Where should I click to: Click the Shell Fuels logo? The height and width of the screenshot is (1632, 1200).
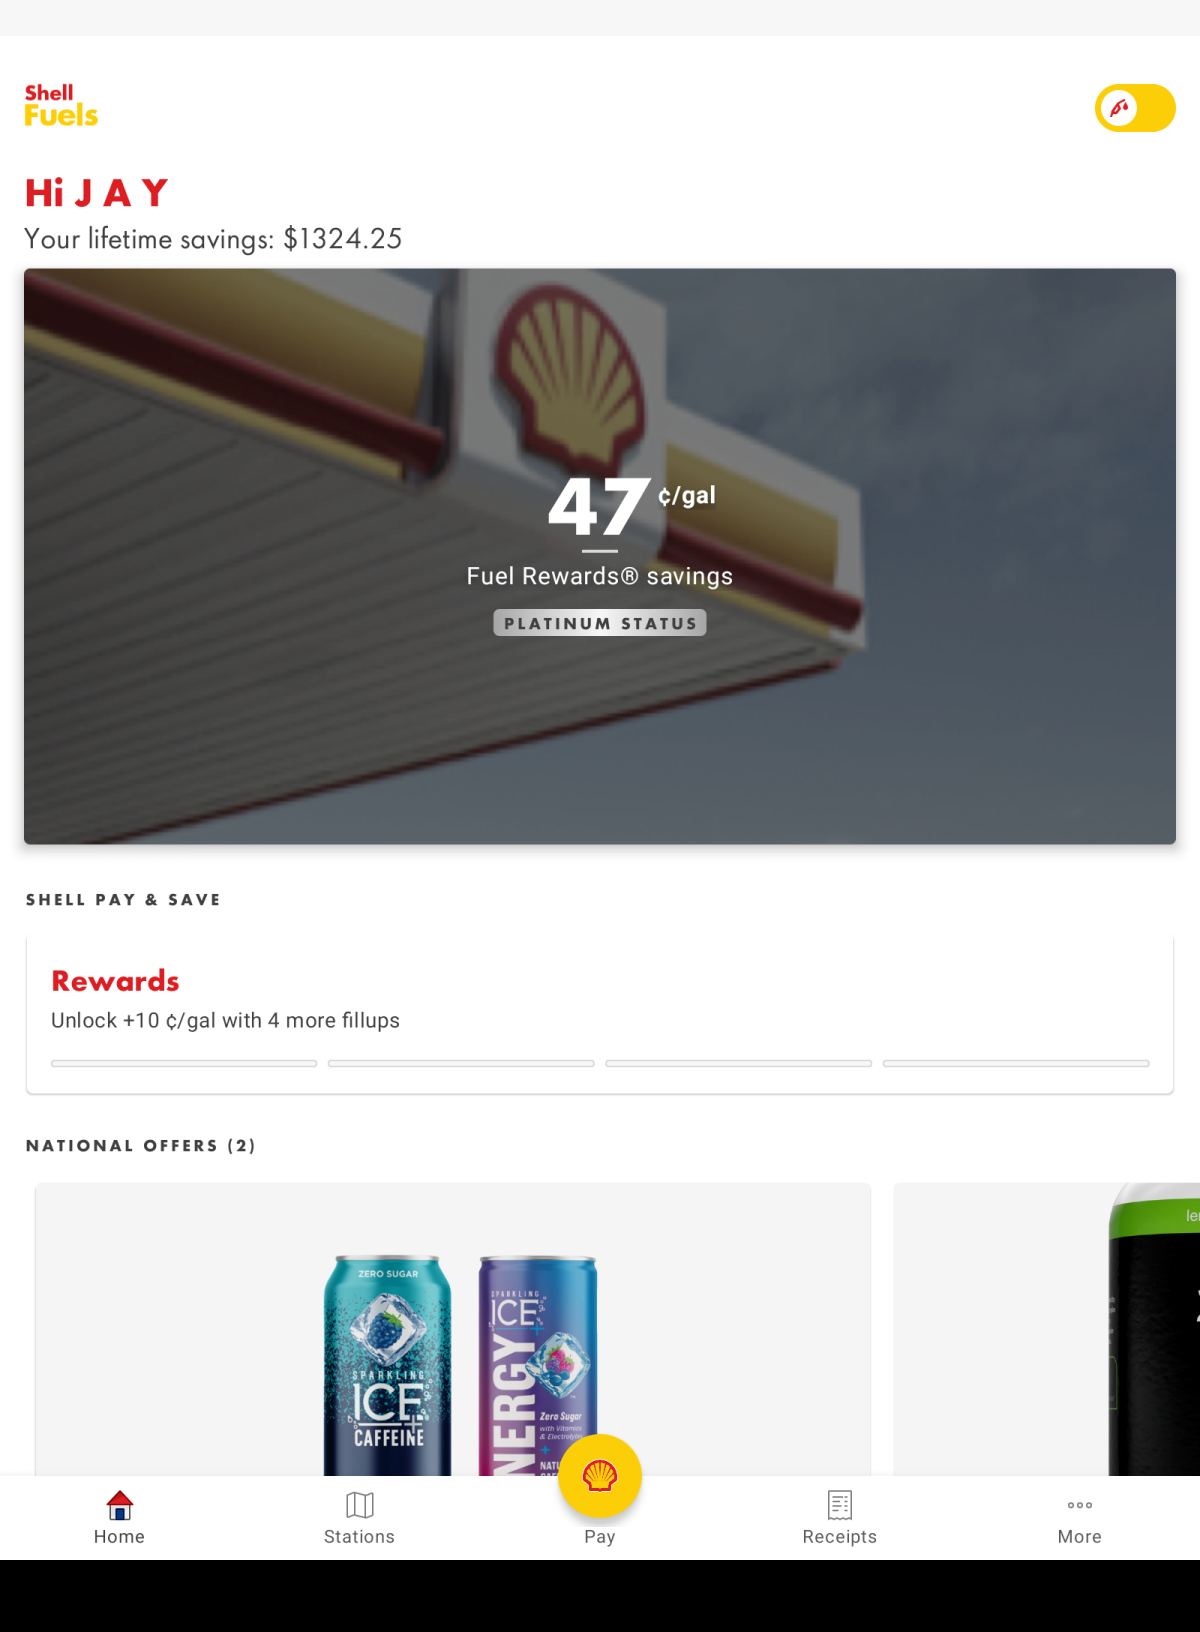pyautogui.click(x=61, y=106)
